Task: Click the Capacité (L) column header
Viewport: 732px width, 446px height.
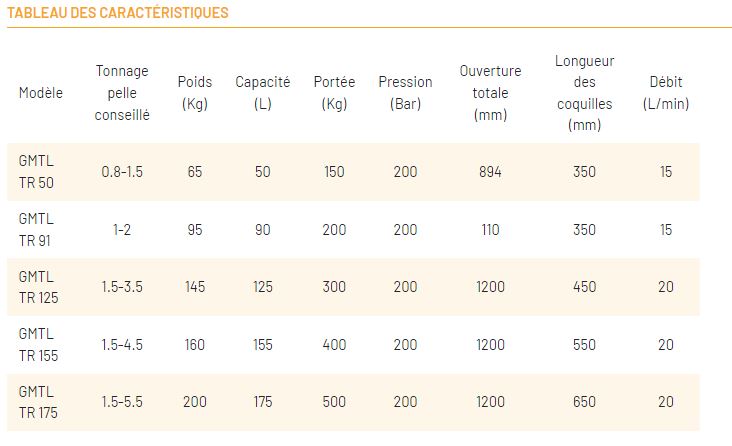Action: coord(263,93)
